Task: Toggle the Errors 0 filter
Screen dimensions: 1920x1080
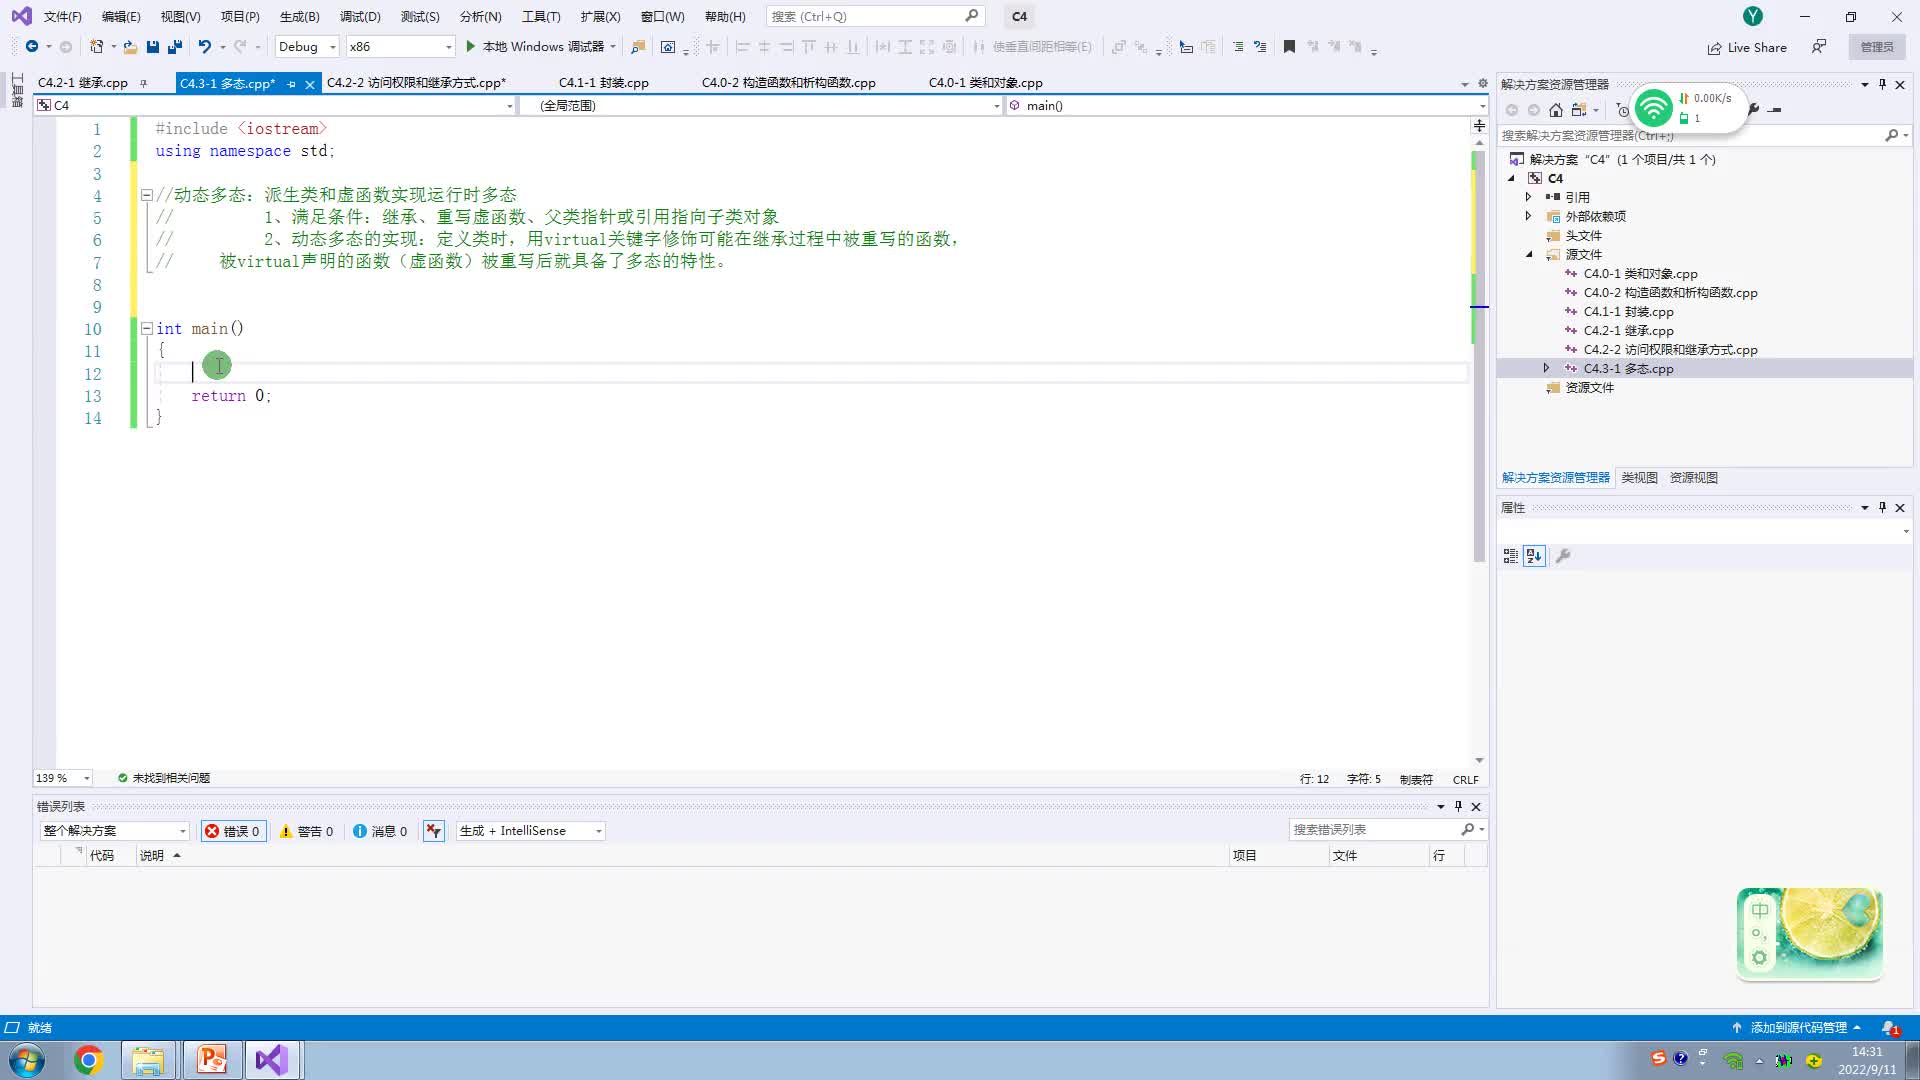Action: pyautogui.click(x=233, y=831)
